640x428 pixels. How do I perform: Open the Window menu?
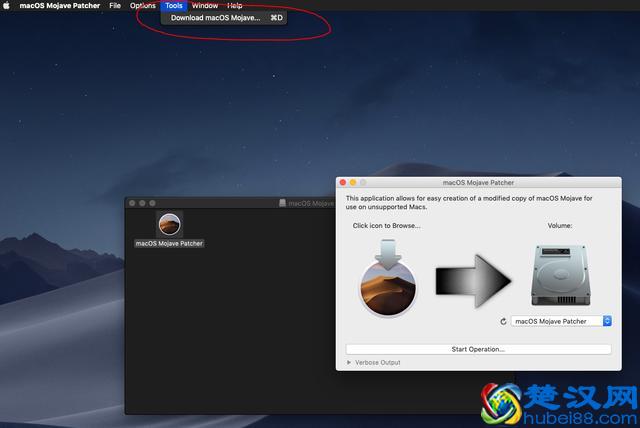[x=204, y=5]
